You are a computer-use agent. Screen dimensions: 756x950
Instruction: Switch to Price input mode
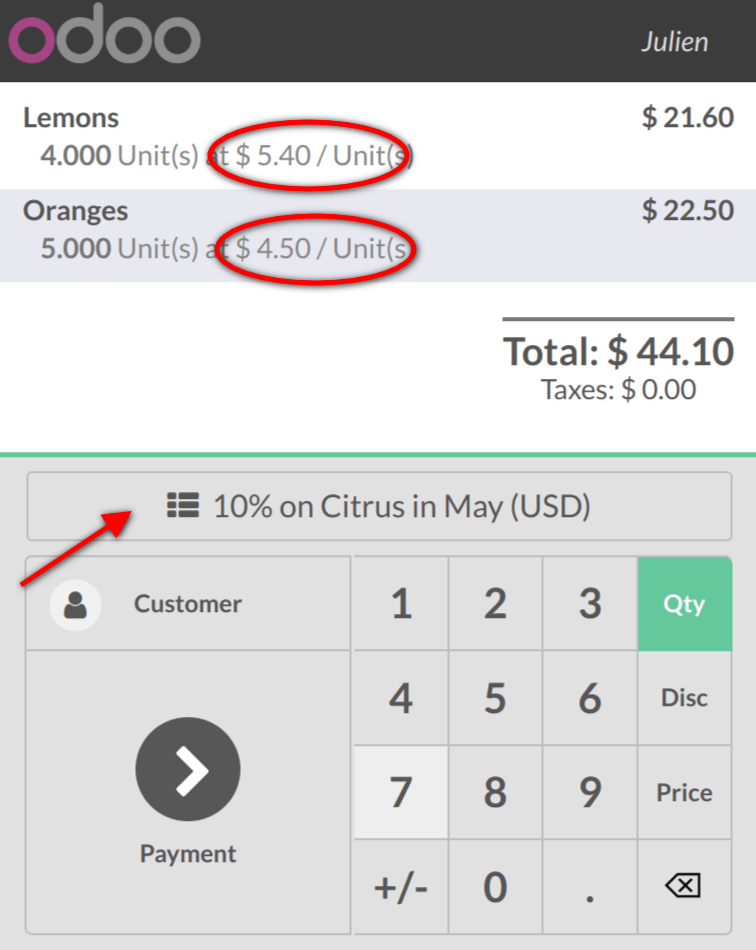(x=684, y=792)
